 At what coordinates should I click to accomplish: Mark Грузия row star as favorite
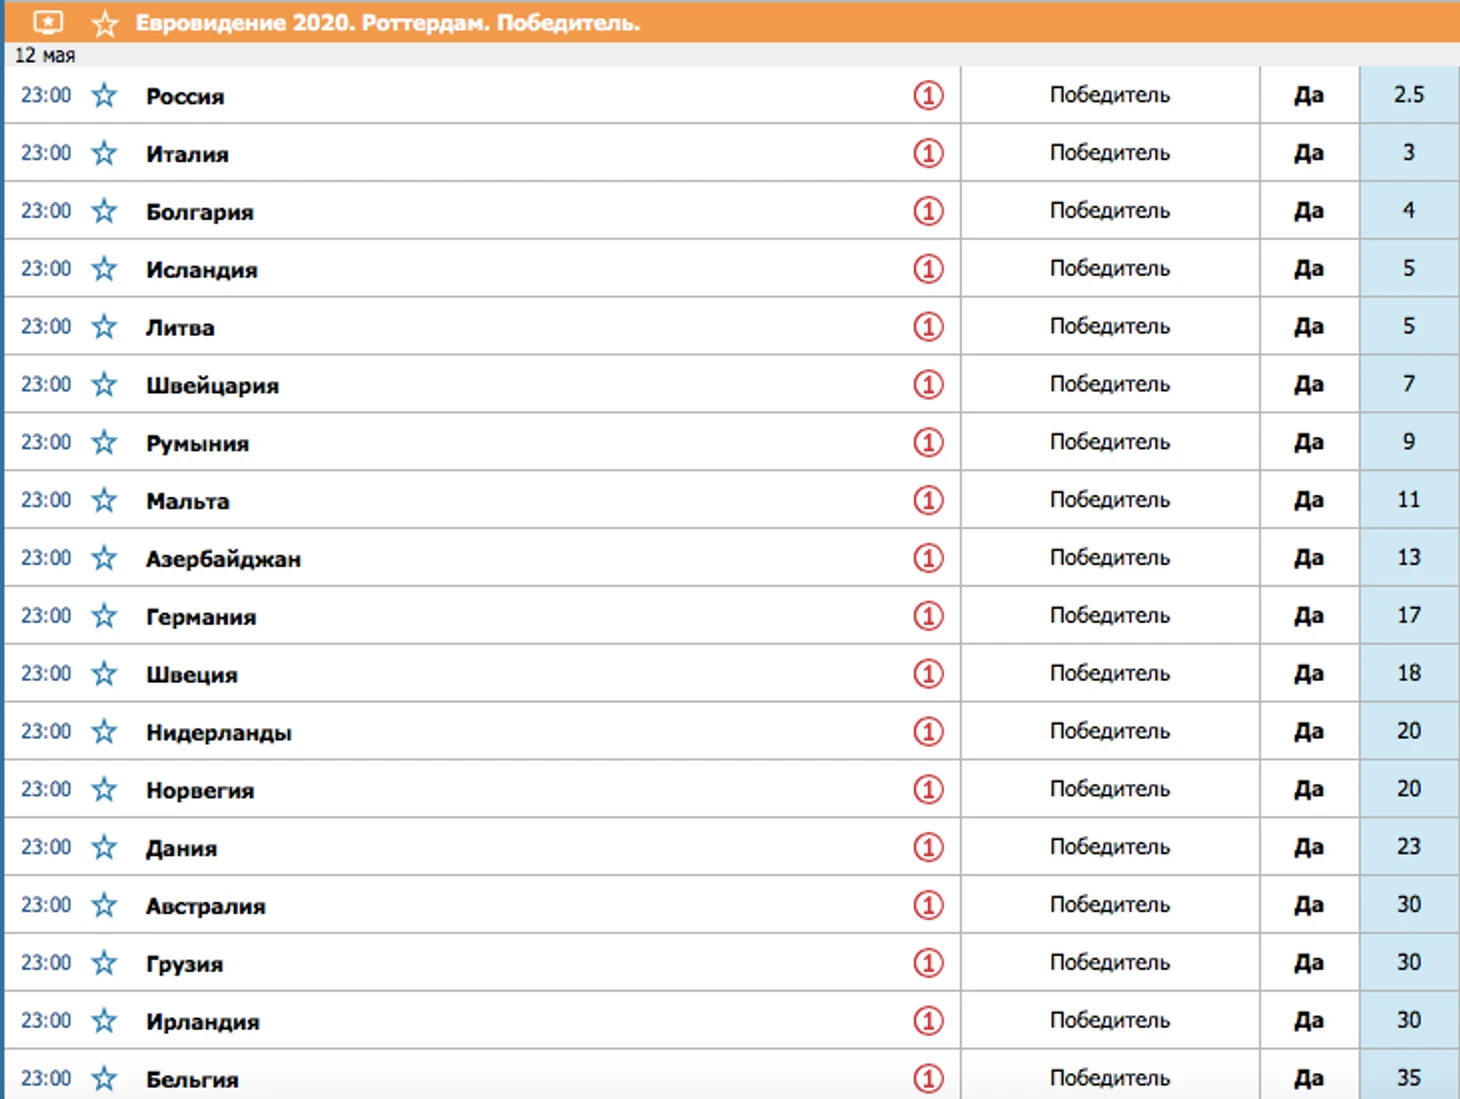click(x=104, y=963)
